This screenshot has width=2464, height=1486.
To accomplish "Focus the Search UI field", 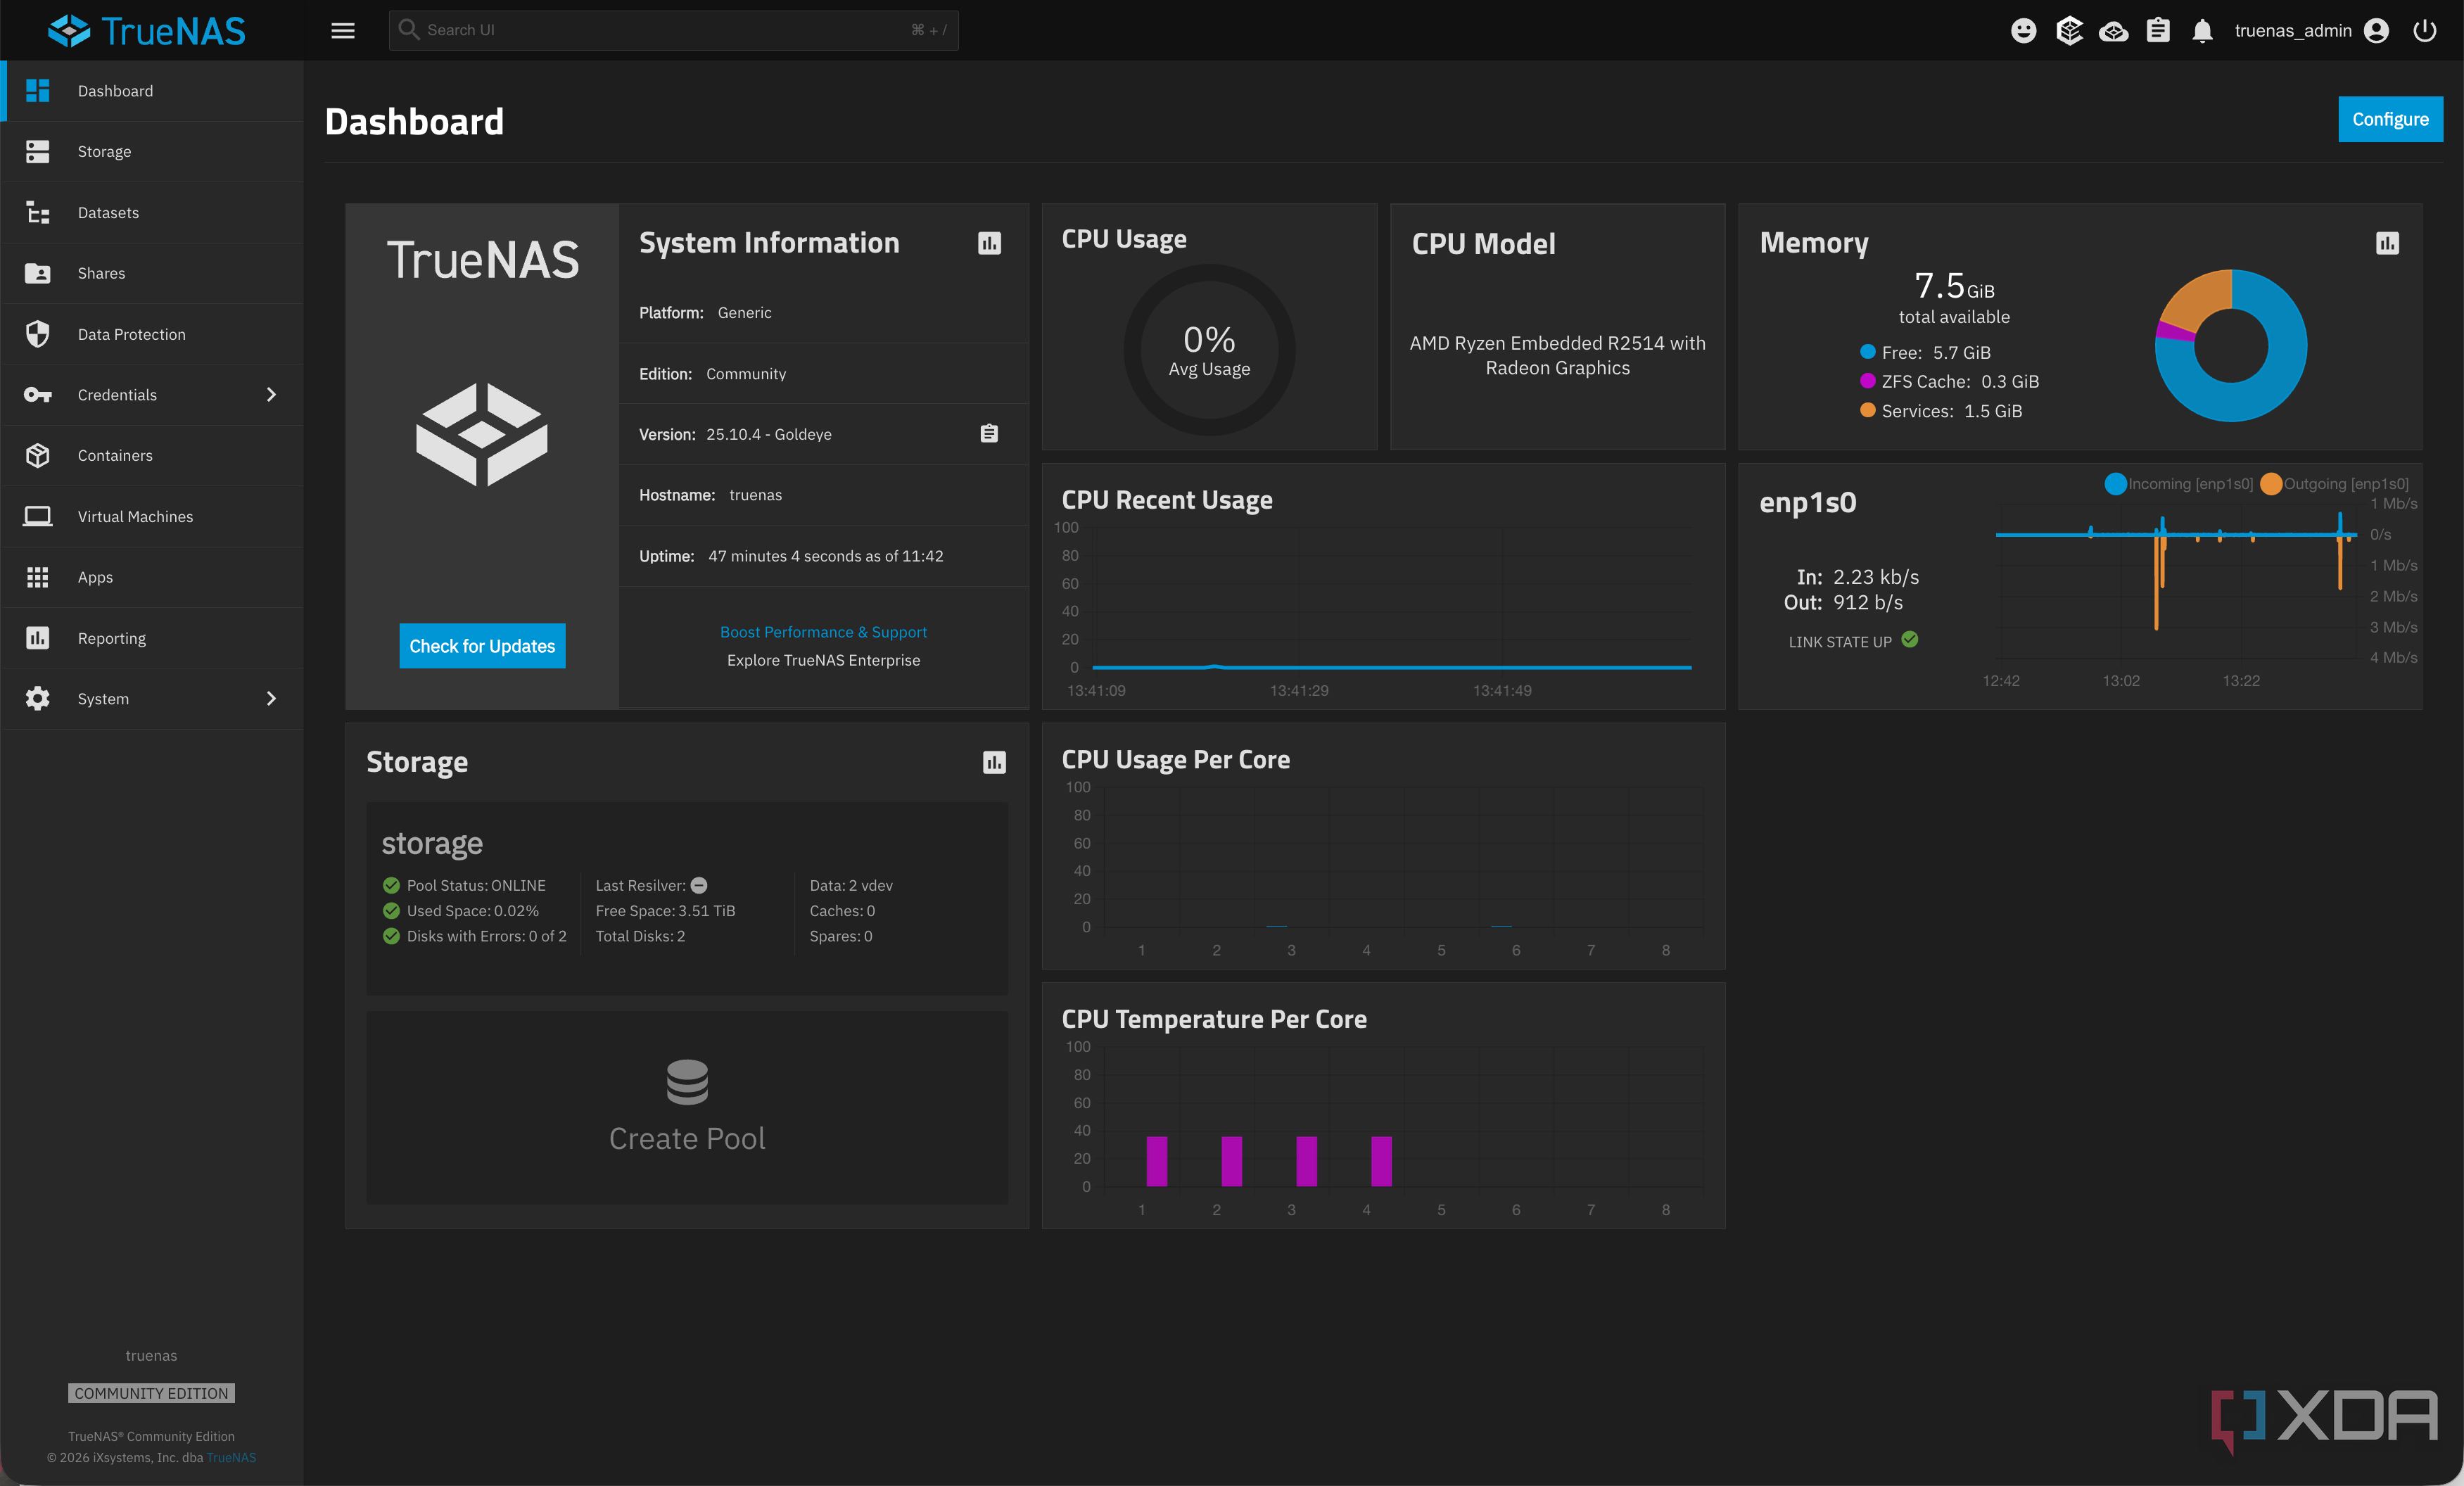I will pos(673,30).
